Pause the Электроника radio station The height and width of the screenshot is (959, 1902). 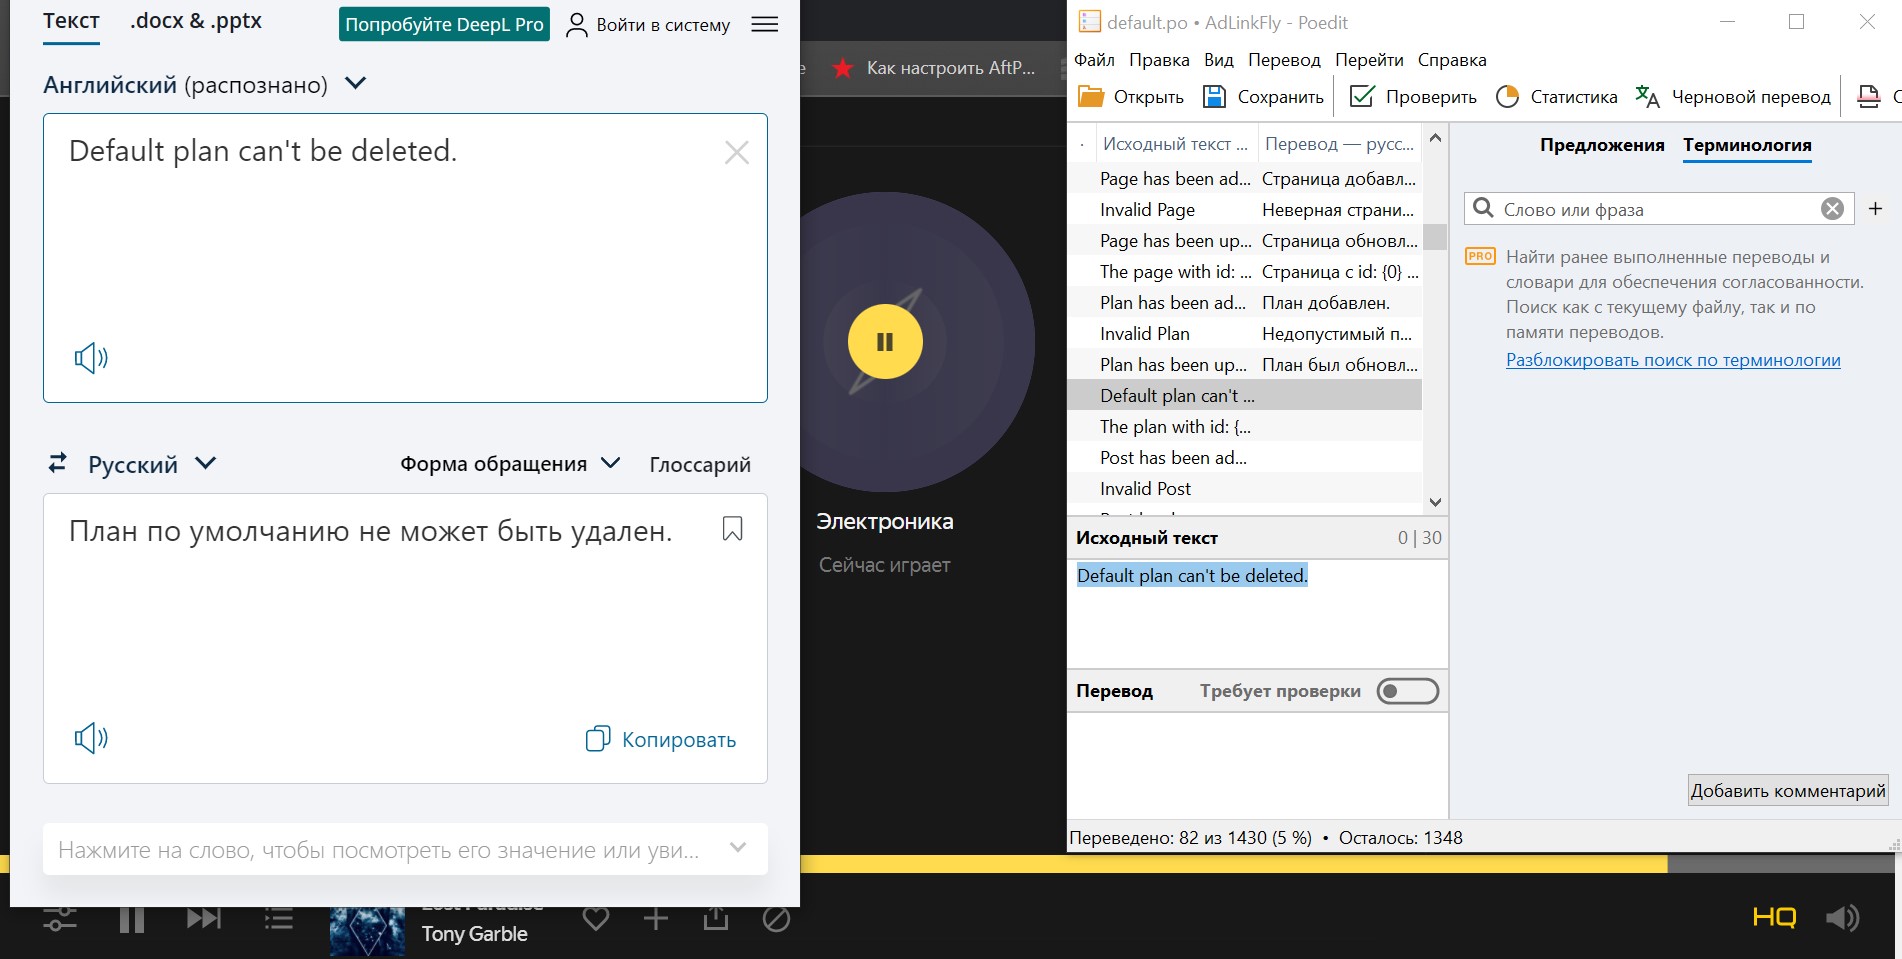885,342
